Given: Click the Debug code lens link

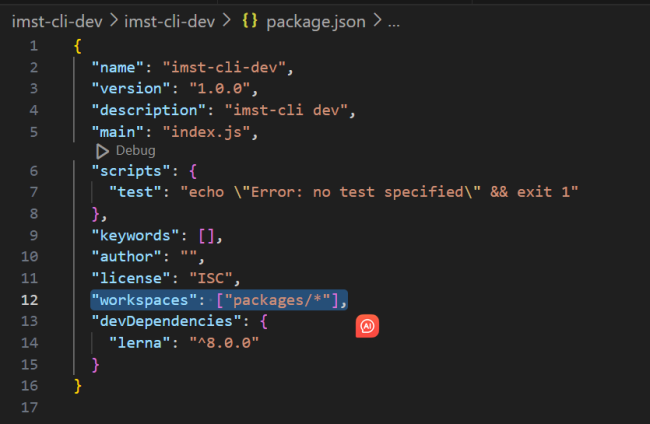Looking at the screenshot, I should point(136,151).
